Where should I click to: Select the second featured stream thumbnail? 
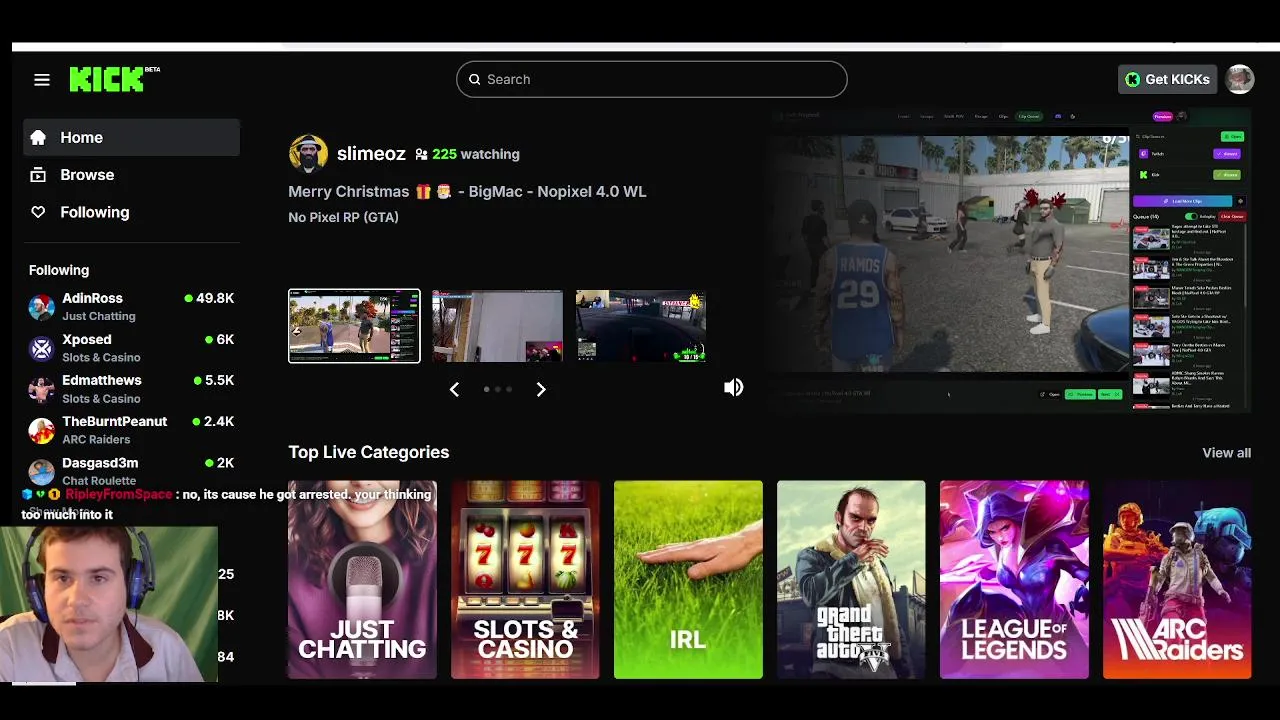coord(497,326)
